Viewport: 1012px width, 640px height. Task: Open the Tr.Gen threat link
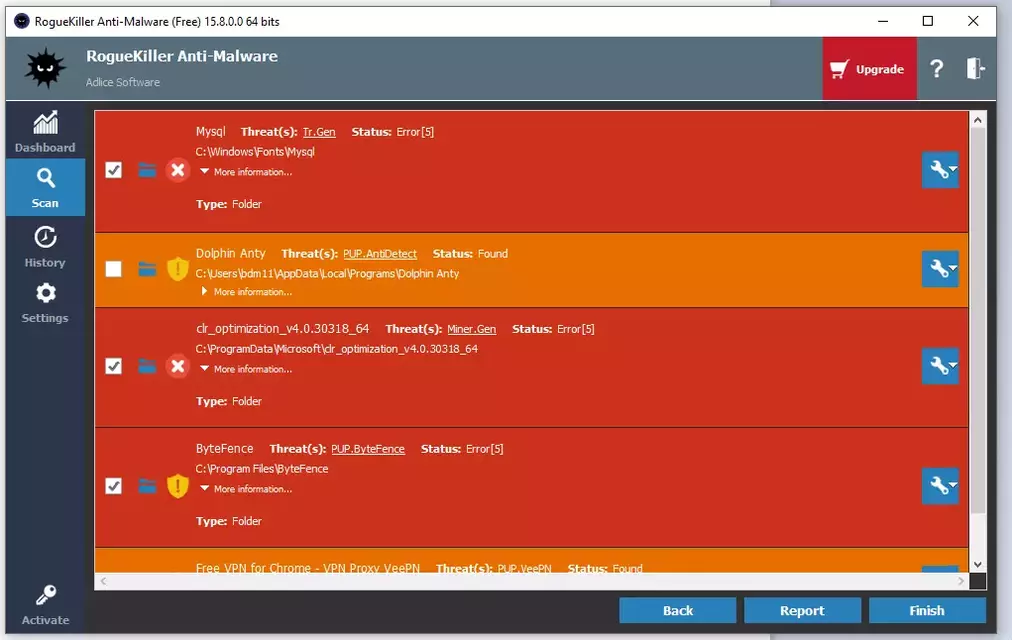[319, 132]
